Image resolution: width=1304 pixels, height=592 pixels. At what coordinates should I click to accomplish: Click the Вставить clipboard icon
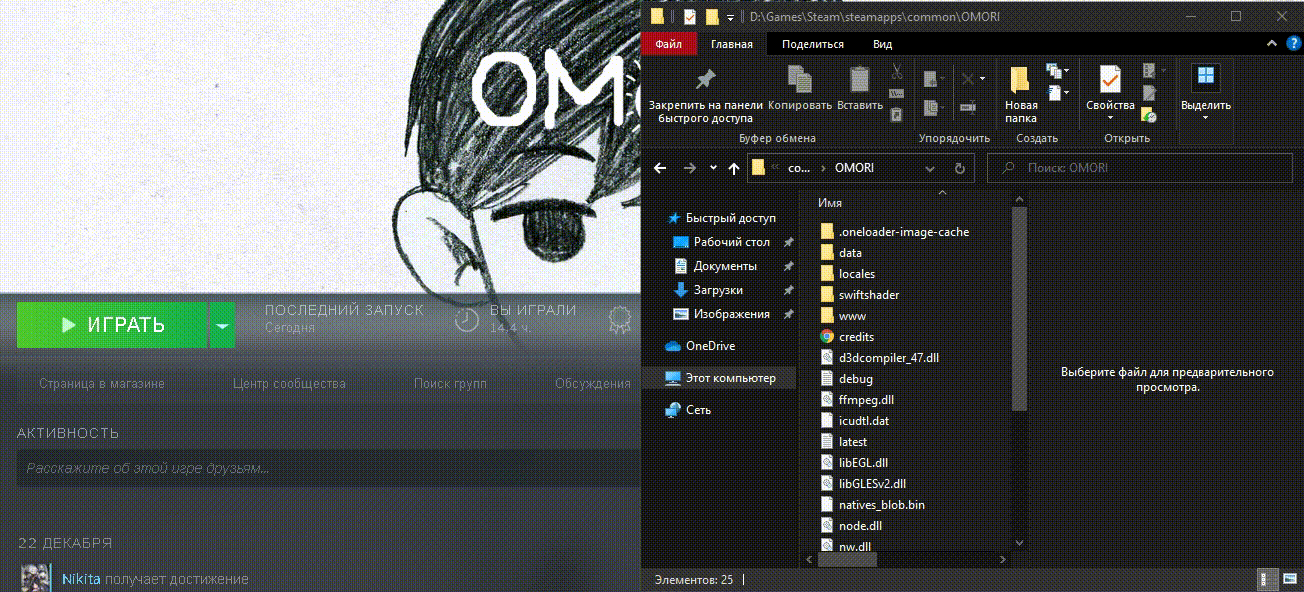[859, 81]
